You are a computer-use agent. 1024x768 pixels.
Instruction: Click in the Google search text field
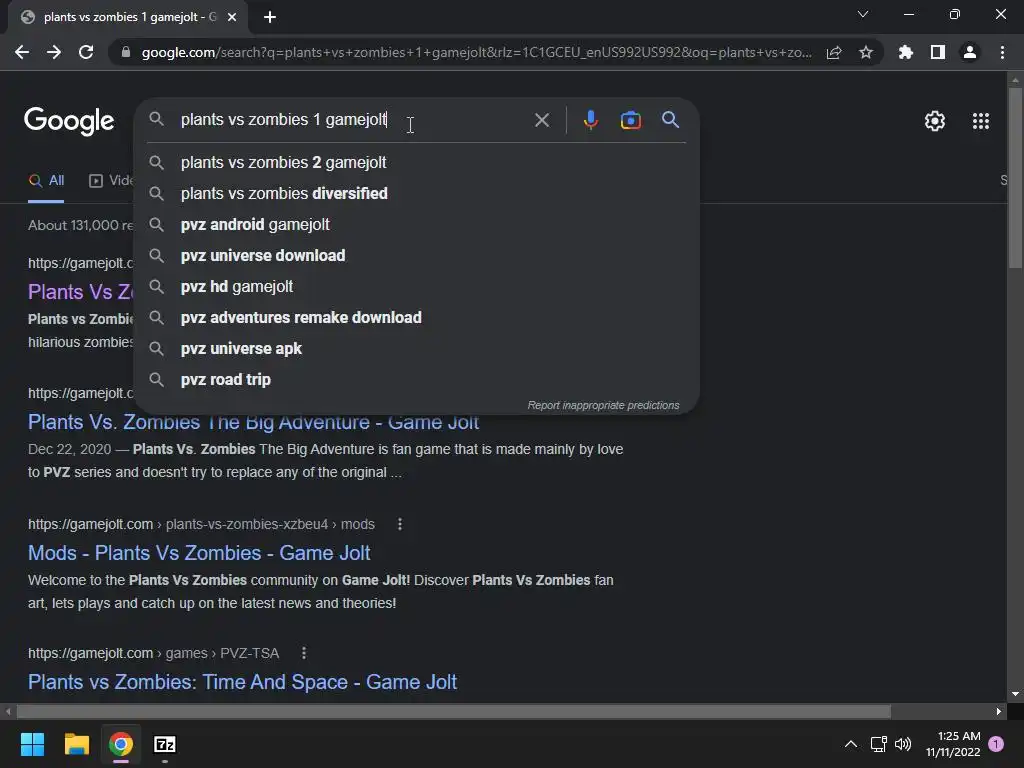[353, 120]
